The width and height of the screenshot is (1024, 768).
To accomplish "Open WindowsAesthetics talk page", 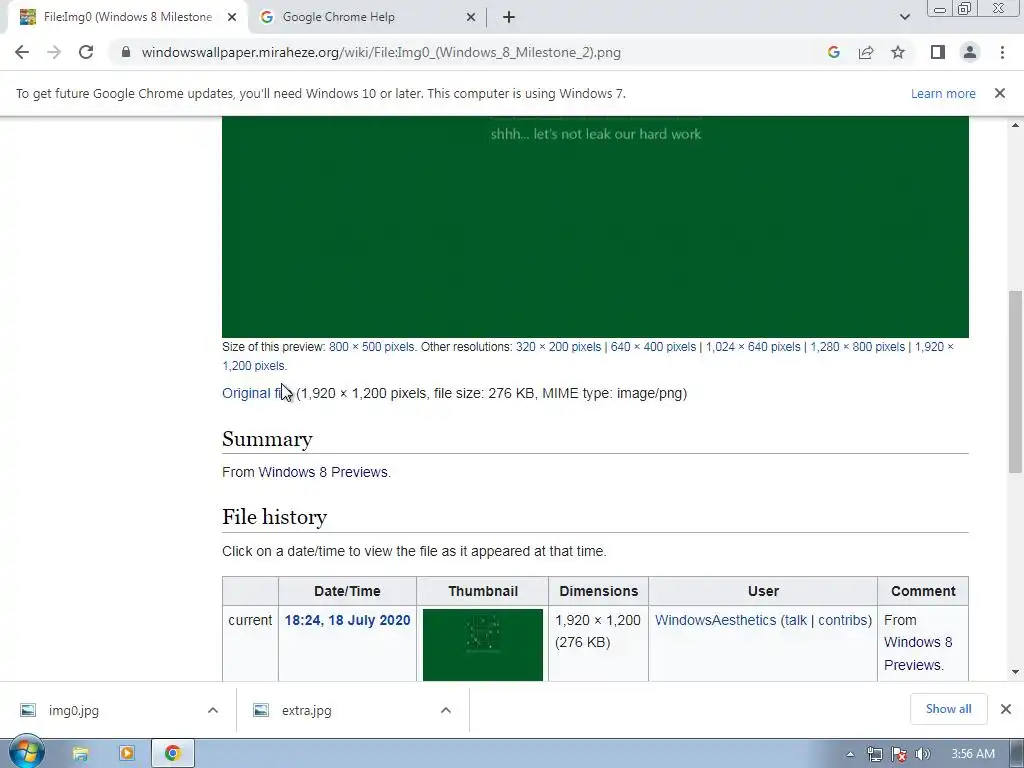I will click(795, 620).
